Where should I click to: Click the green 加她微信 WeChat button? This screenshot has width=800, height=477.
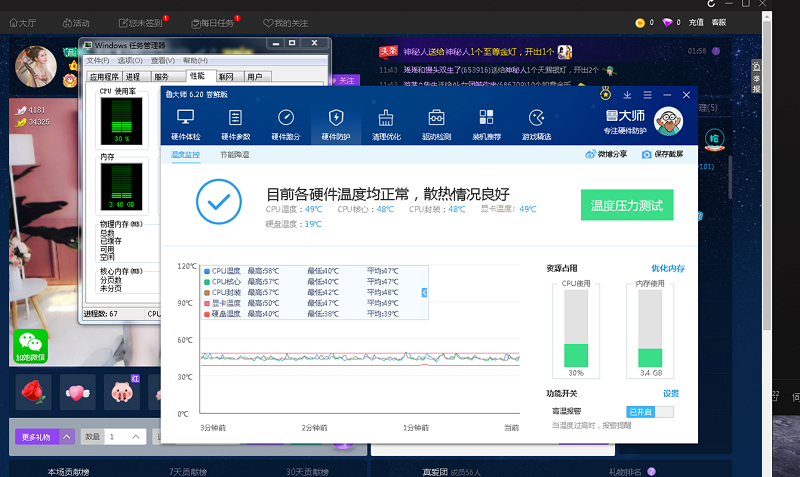coord(31,346)
